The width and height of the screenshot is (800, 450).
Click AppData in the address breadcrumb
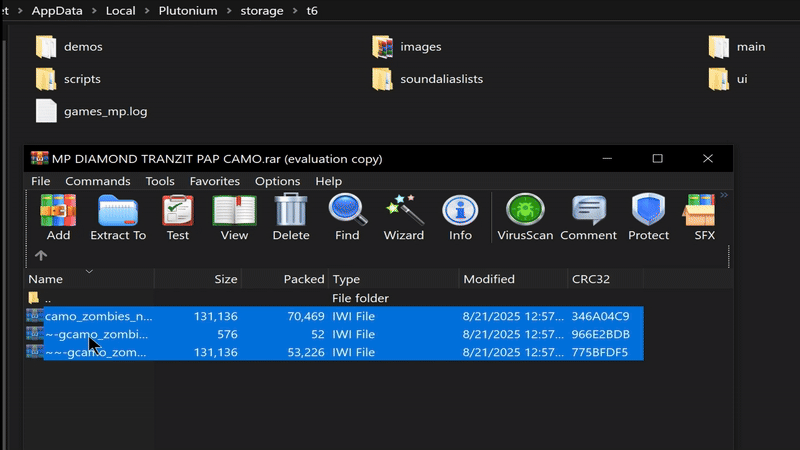click(57, 11)
